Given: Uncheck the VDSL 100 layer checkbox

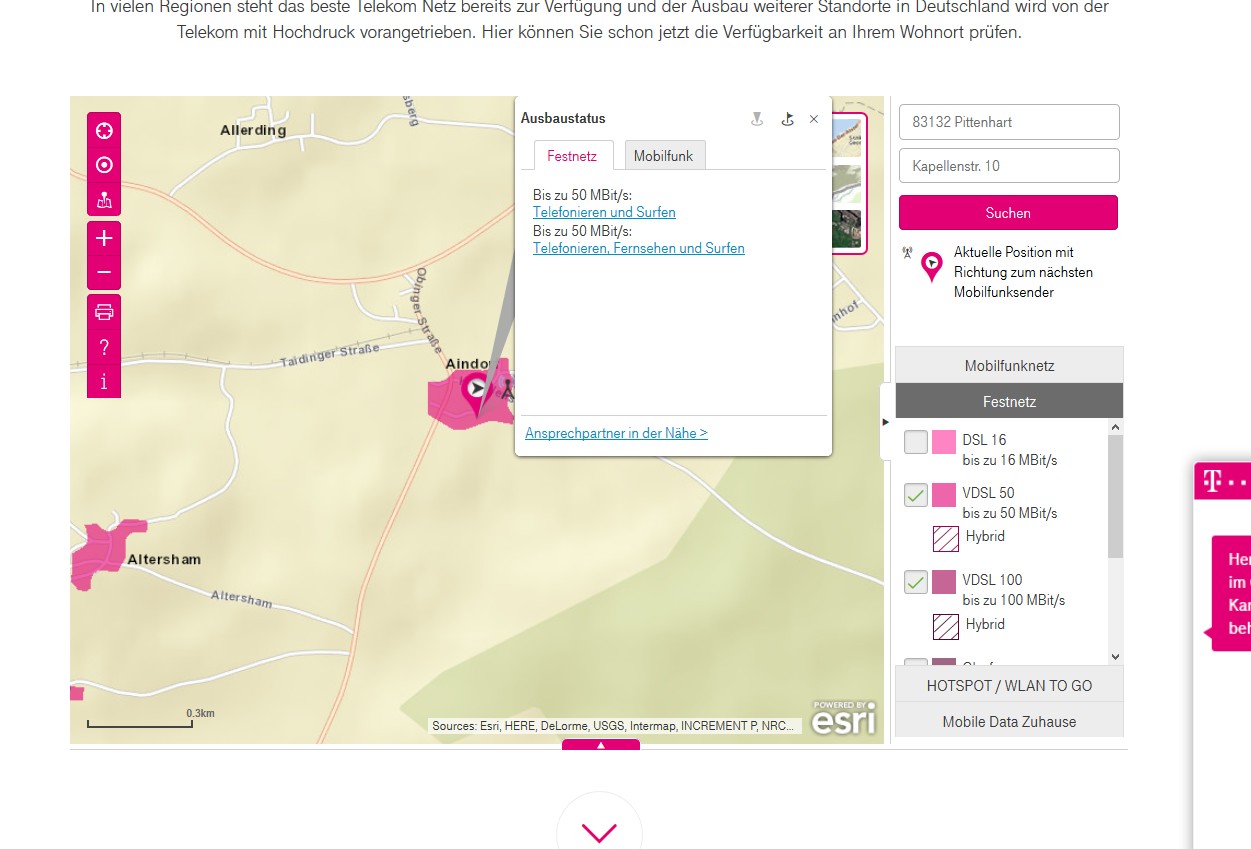Looking at the screenshot, I should [x=916, y=582].
